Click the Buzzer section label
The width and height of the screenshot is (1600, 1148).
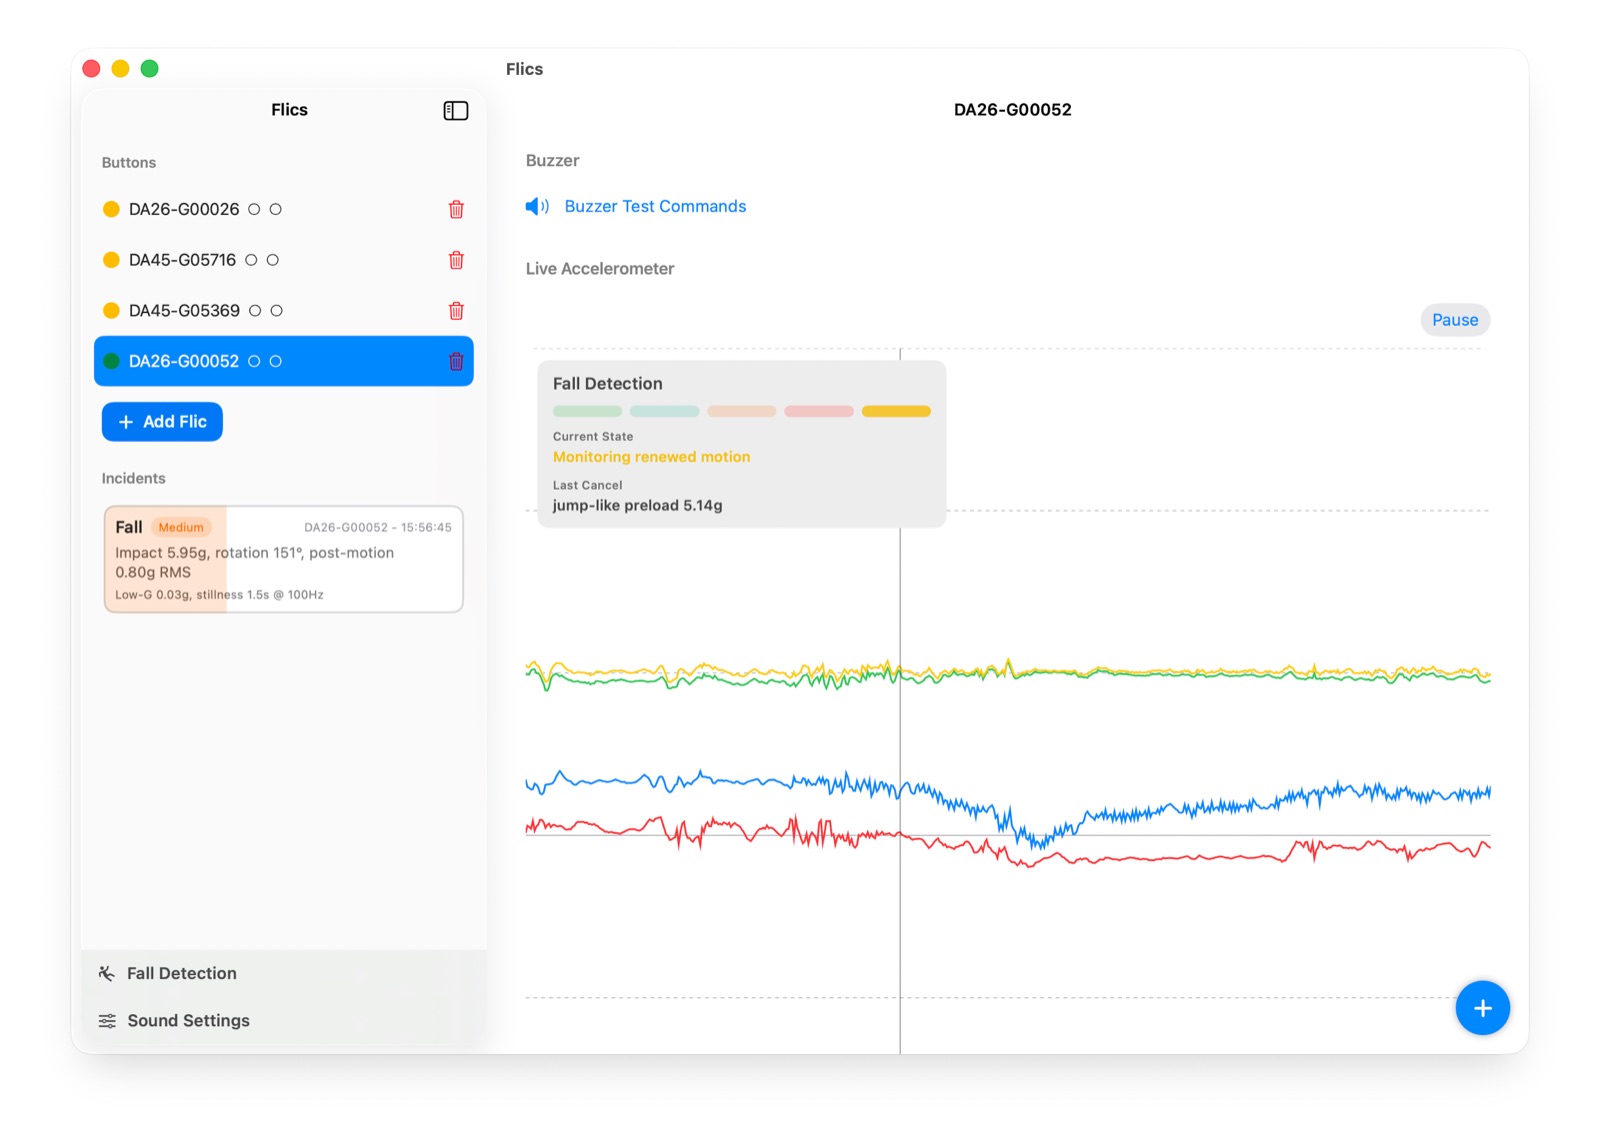pyautogui.click(x=552, y=161)
